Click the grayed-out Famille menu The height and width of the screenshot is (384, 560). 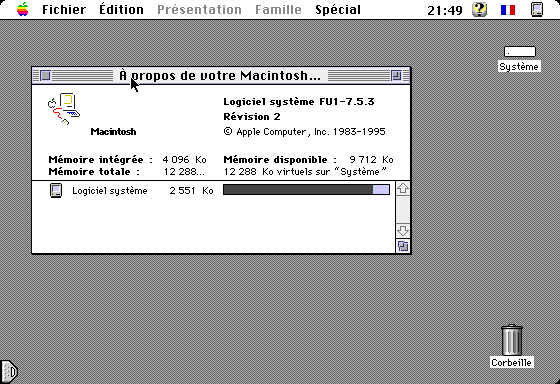coord(278,10)
